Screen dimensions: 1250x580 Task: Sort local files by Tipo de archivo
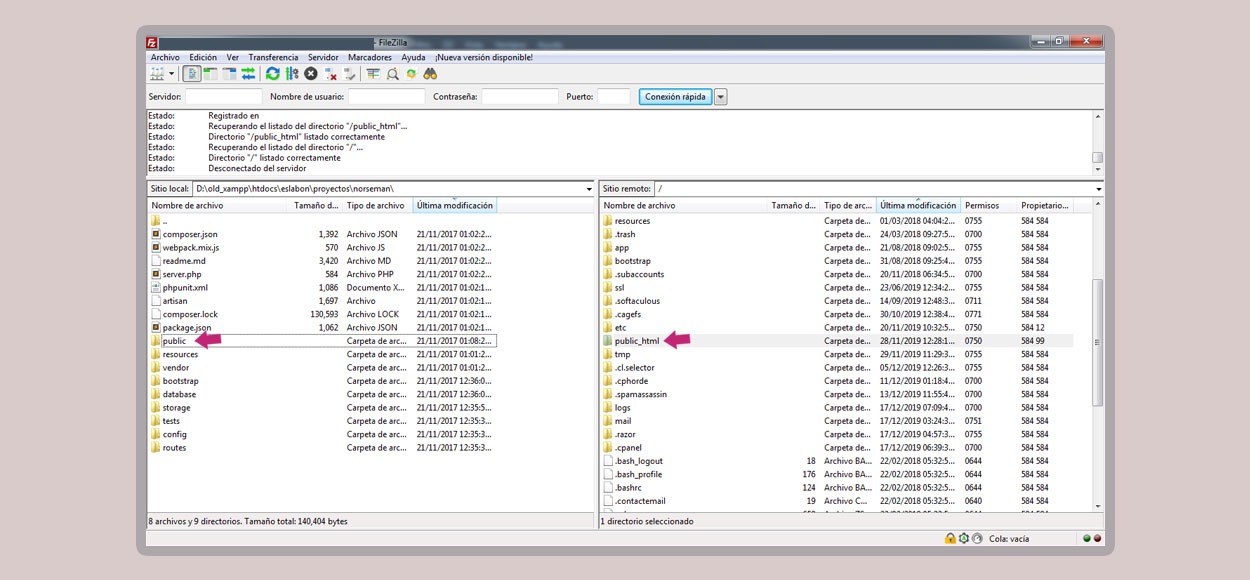[377, 205]
